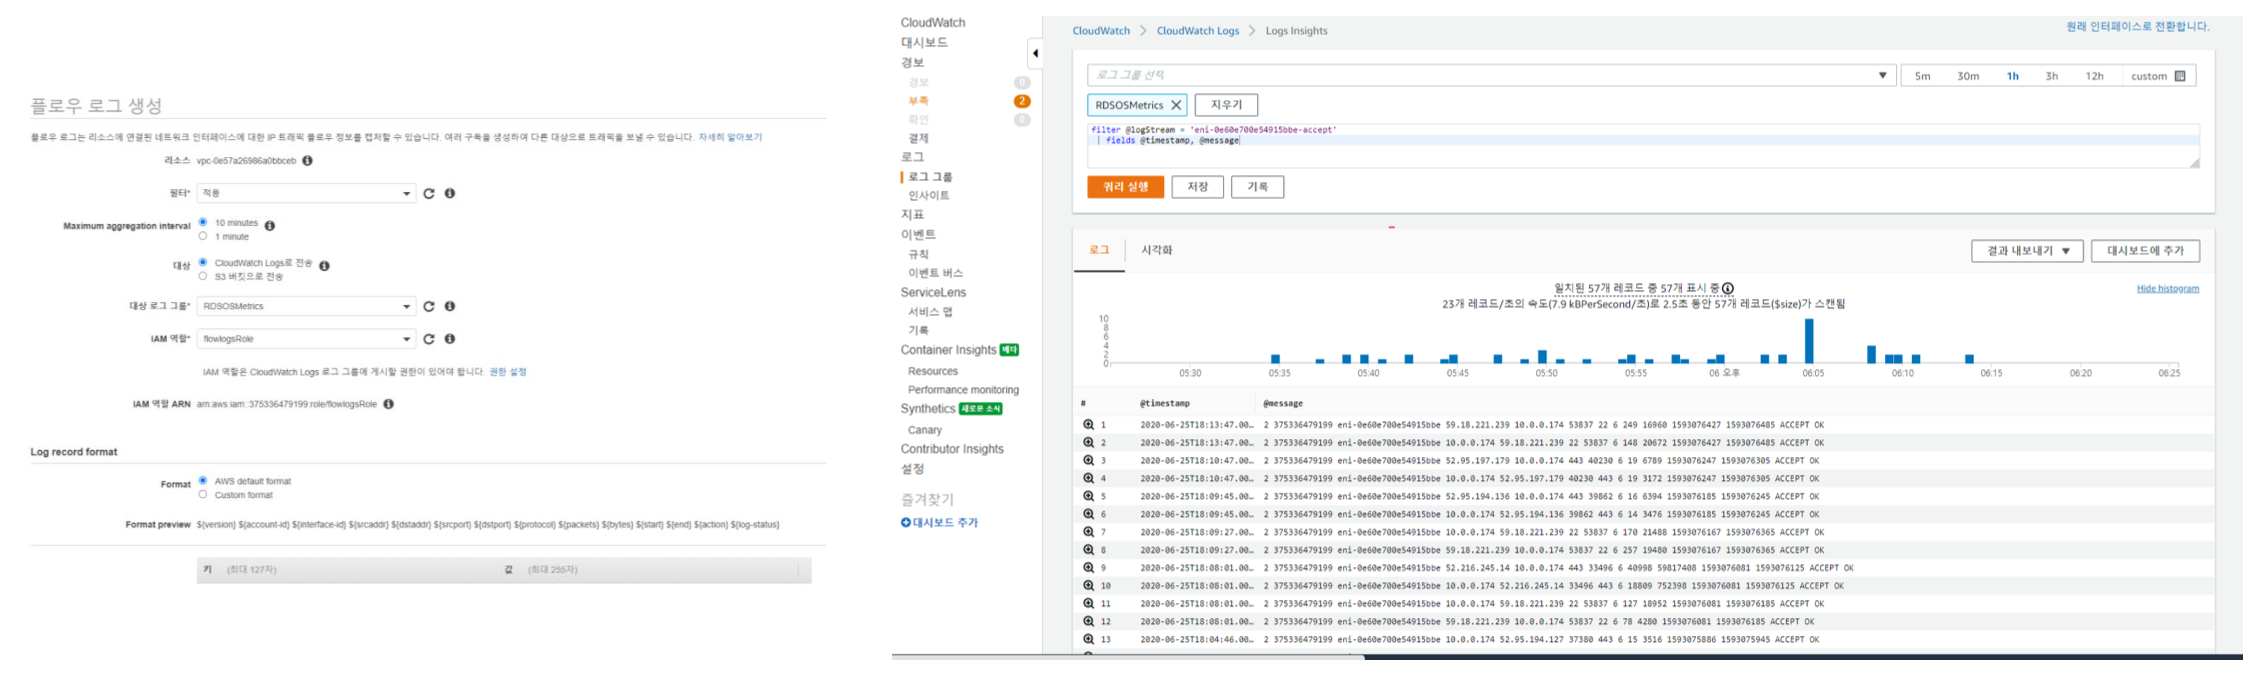Click the Hide histogram link
Image resolution: width=2258 pixels, height=674 pixels.
[x=2168, y=289]
